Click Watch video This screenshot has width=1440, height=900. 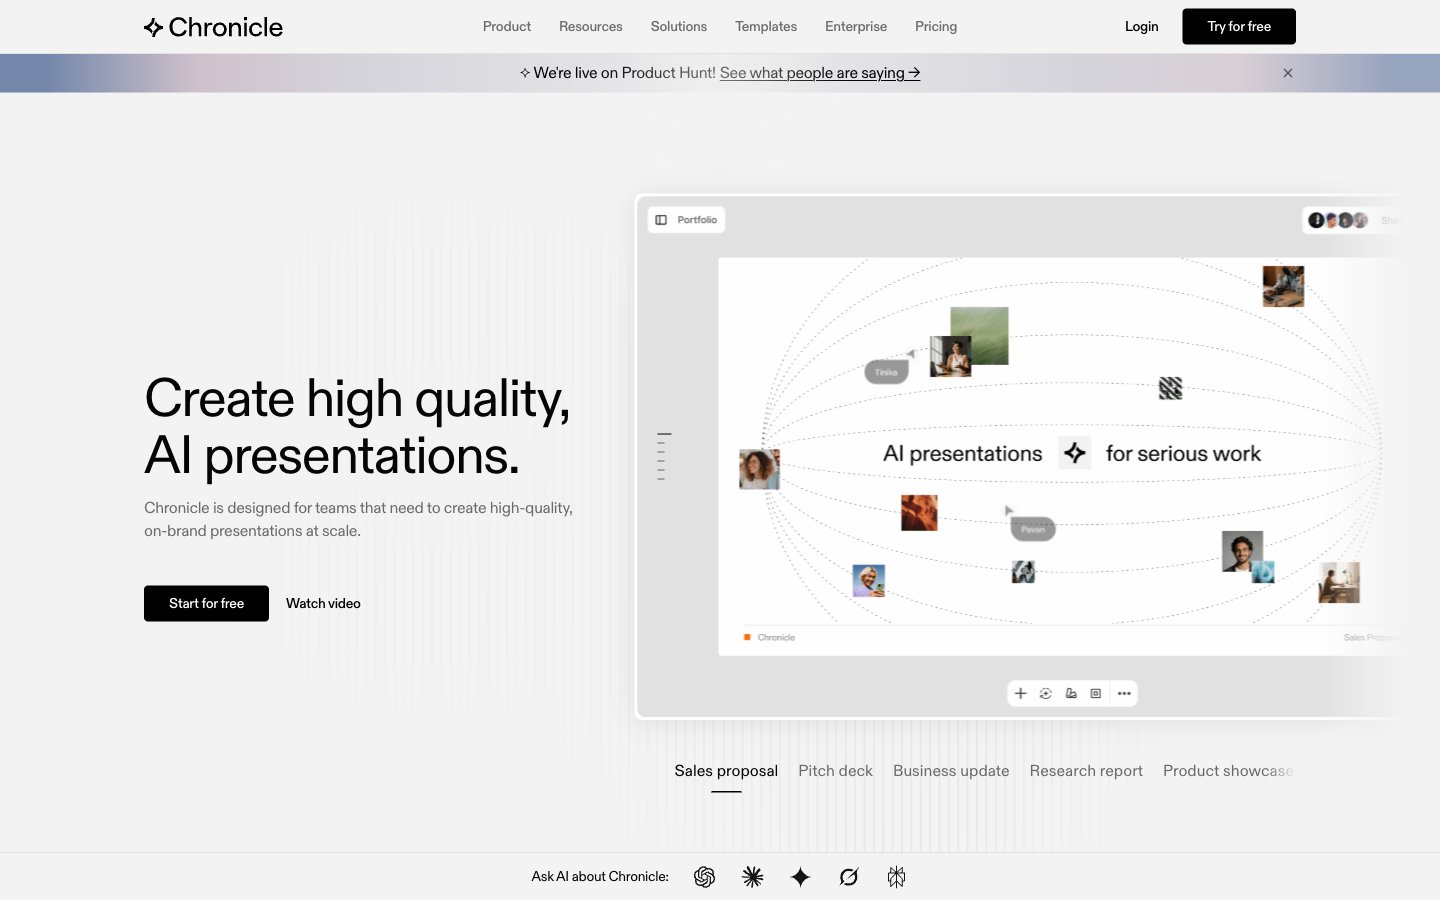pos(323,604)
